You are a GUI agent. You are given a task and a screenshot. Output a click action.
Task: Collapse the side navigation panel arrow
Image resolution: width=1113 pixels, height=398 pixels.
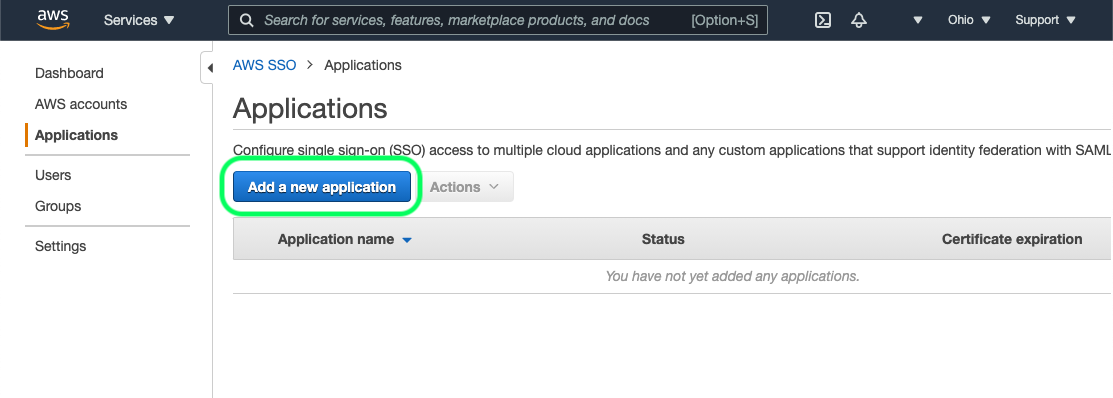point(209,69)
